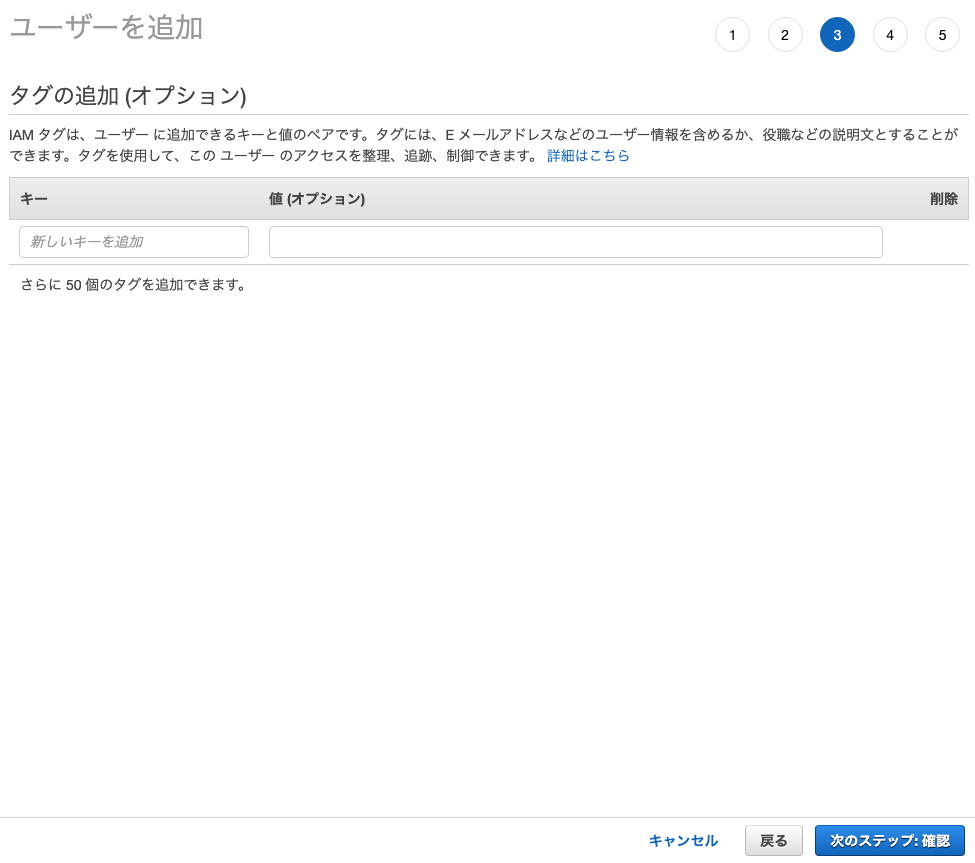Image resolution: width=975 pixels, height=863 pixels.
Task: Click the highlighted step 3 circle
Action: (837, 34)
